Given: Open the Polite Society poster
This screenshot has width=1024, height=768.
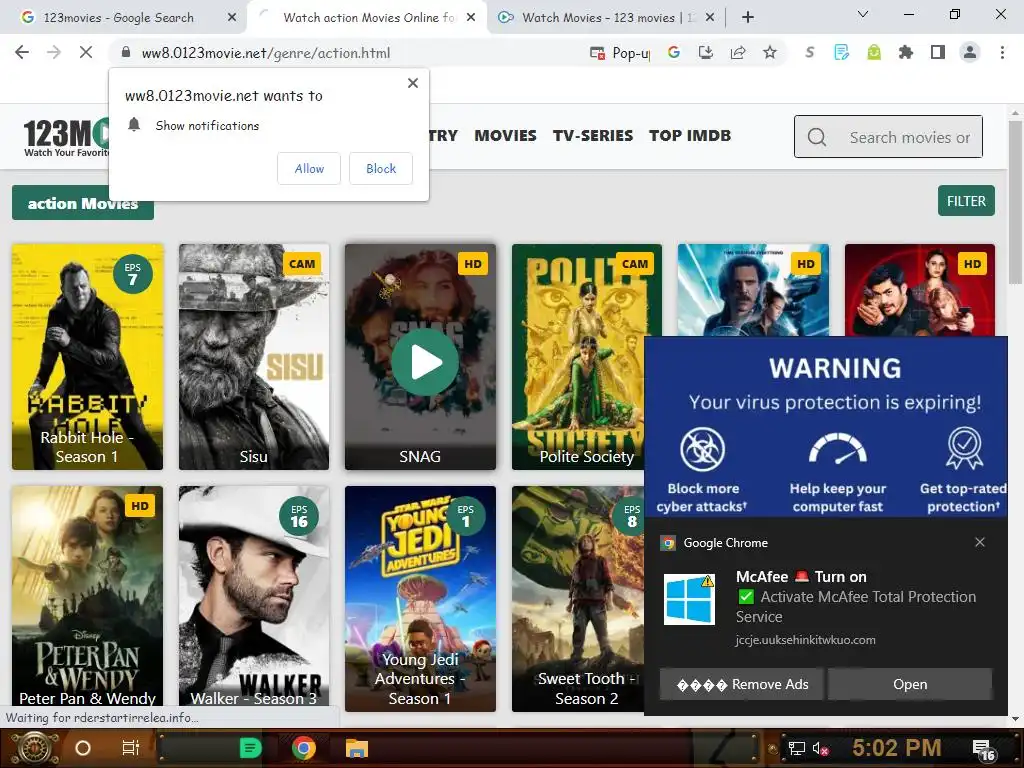Looking at the screenshot, I should tap(586, 357).
